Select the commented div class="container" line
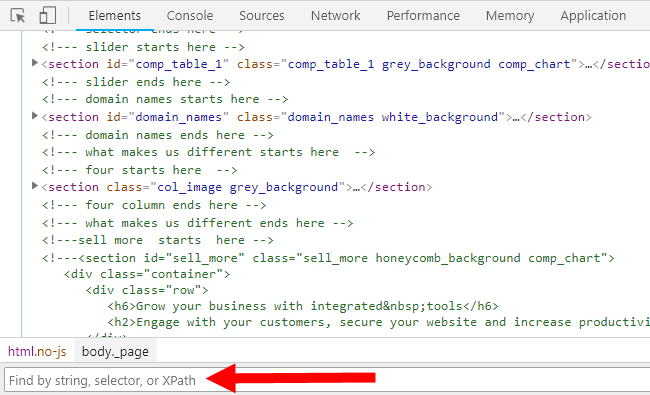 [x=147, y=274]
